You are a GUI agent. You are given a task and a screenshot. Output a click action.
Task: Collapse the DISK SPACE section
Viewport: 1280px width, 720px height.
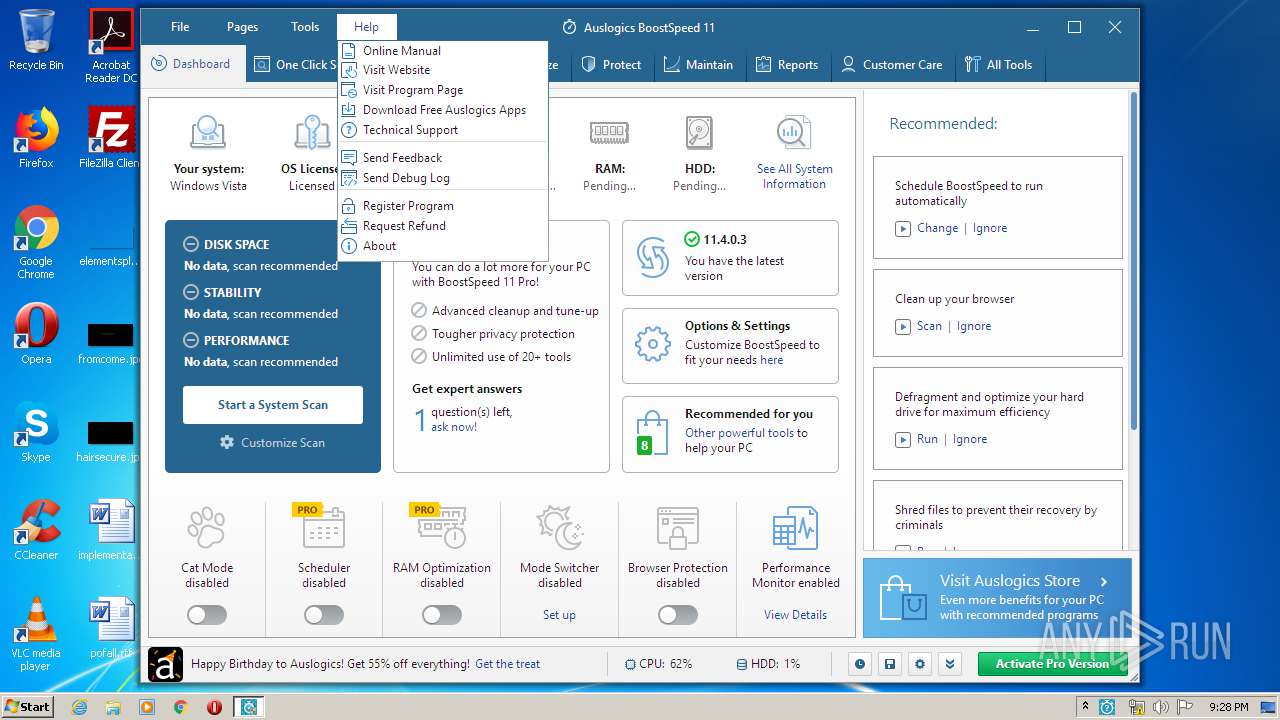click(191, 244)
